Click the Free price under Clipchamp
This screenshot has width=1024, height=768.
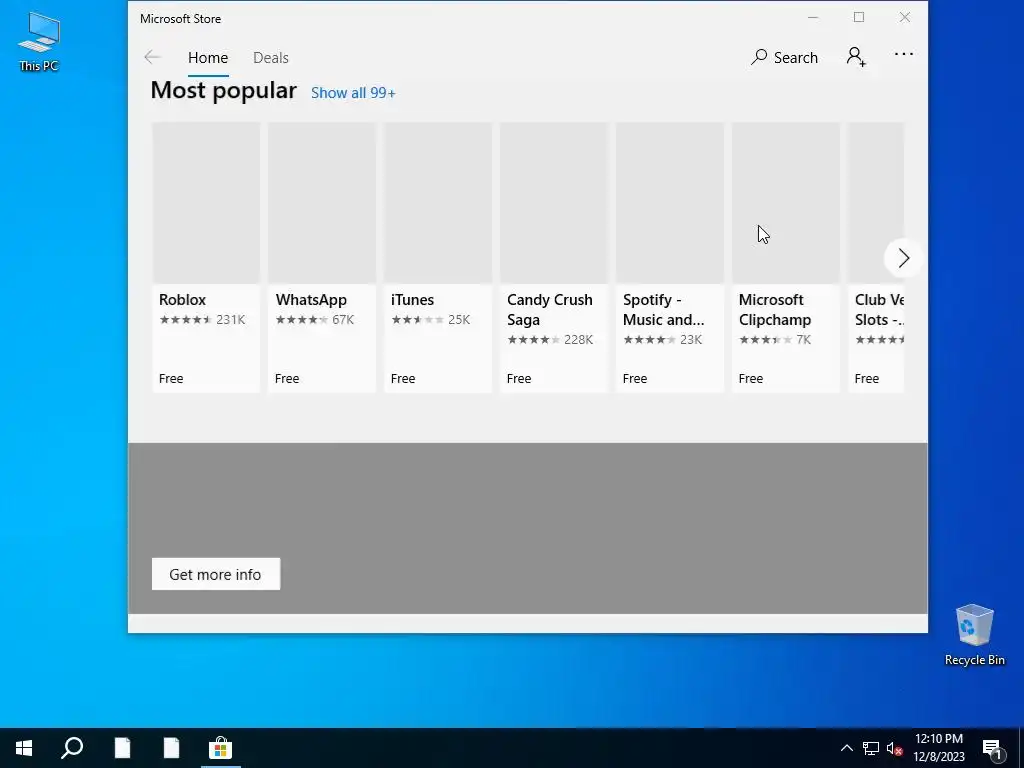click(751, 379)
